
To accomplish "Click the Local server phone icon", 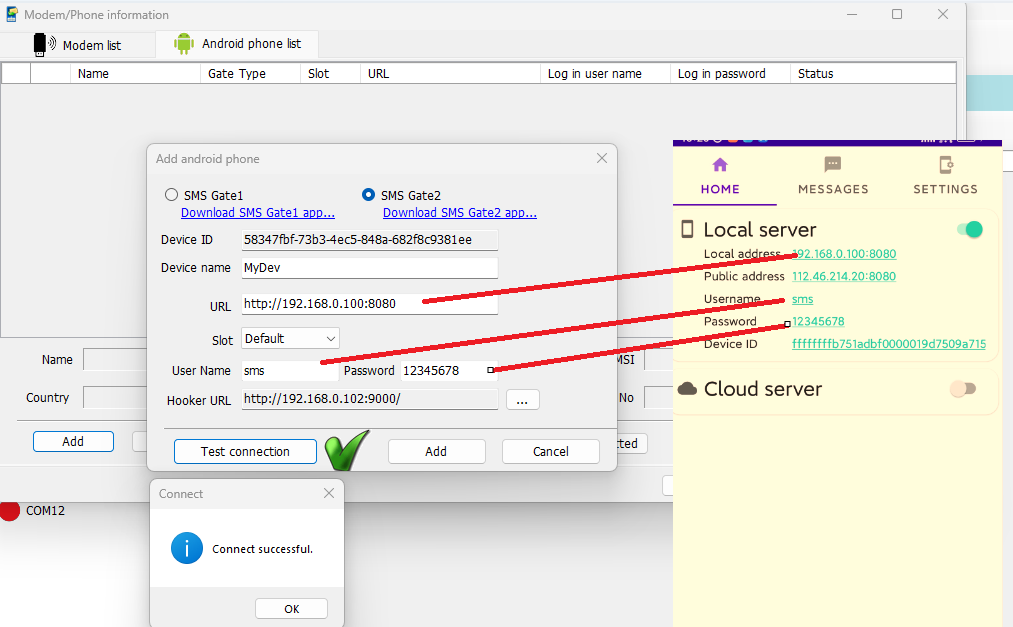I will point(687,229).
